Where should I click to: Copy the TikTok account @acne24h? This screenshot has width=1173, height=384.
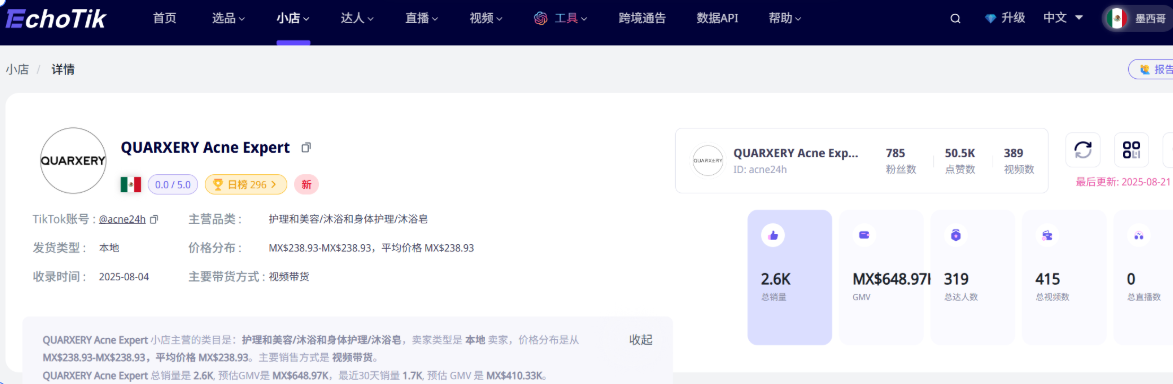(154, 219)
